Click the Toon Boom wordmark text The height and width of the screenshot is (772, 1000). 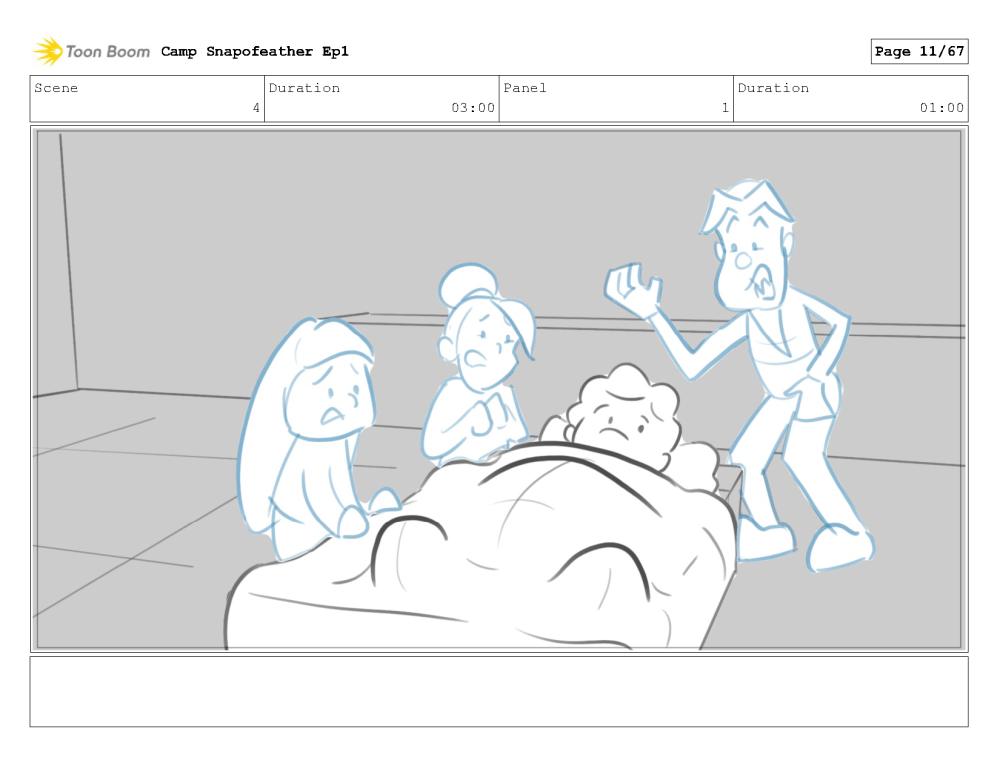(108, 51)
